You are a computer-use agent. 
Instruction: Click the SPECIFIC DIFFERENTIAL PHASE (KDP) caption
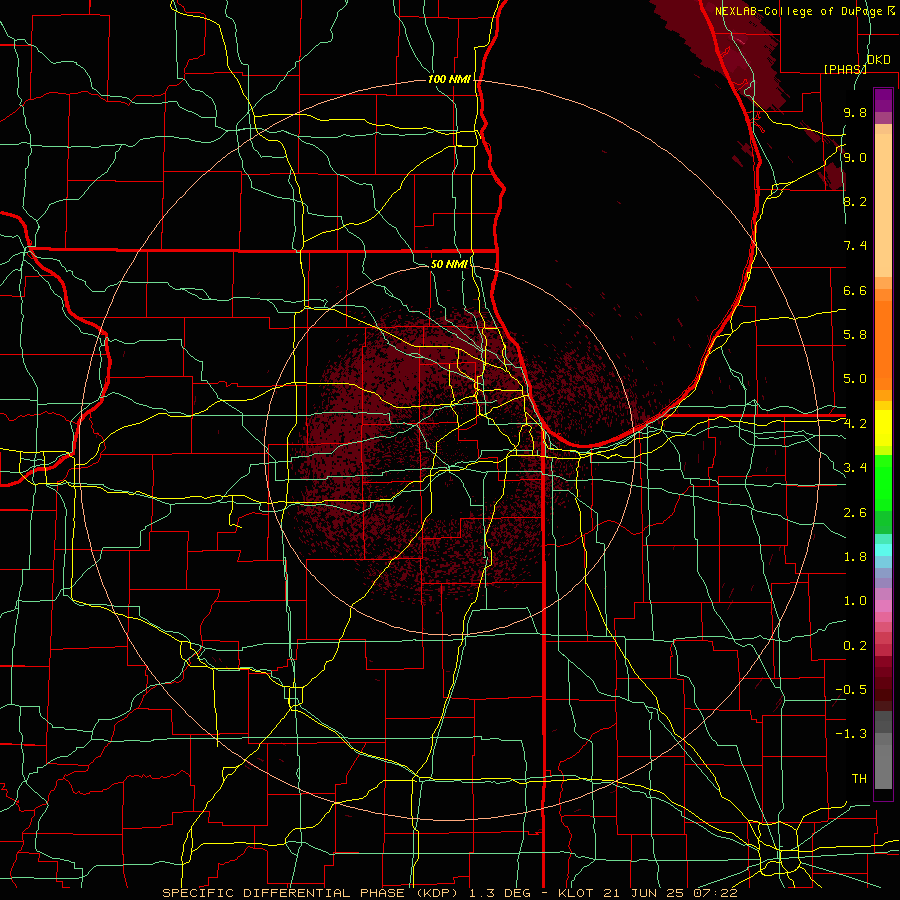[x=312, y=893]
